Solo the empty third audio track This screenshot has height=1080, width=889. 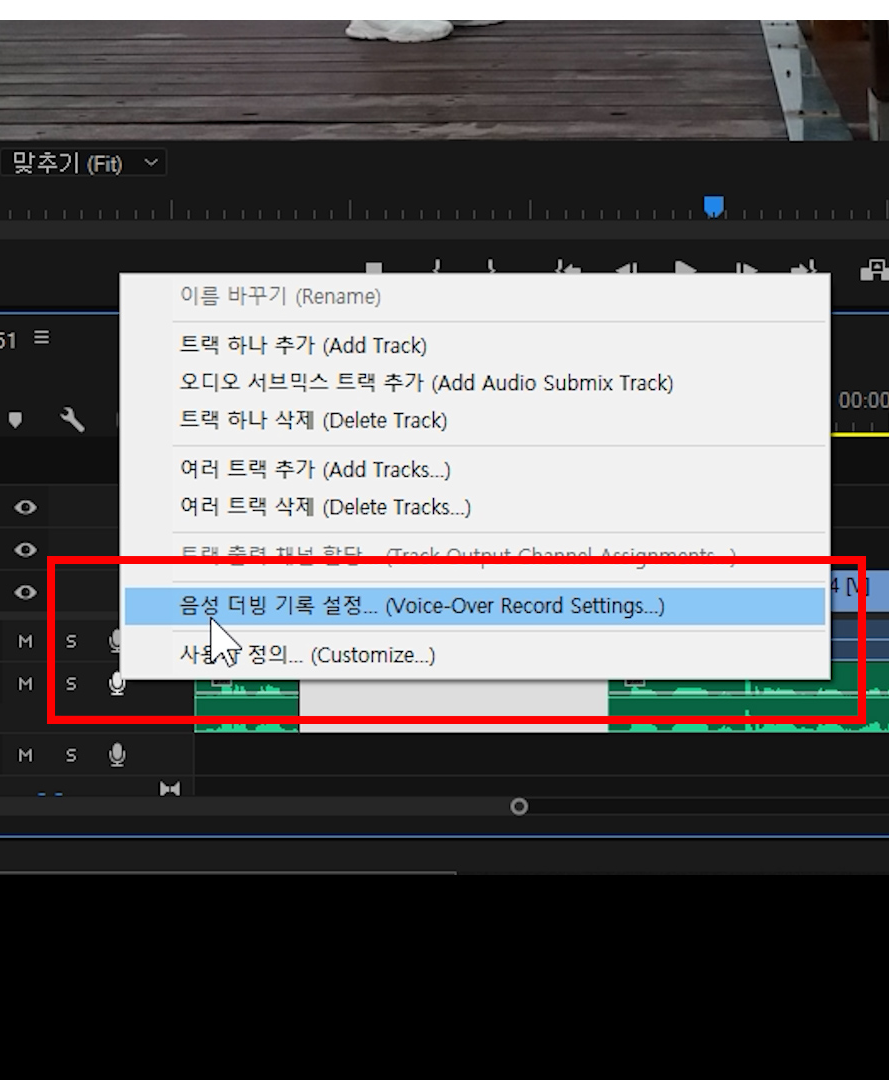point(71,756)
